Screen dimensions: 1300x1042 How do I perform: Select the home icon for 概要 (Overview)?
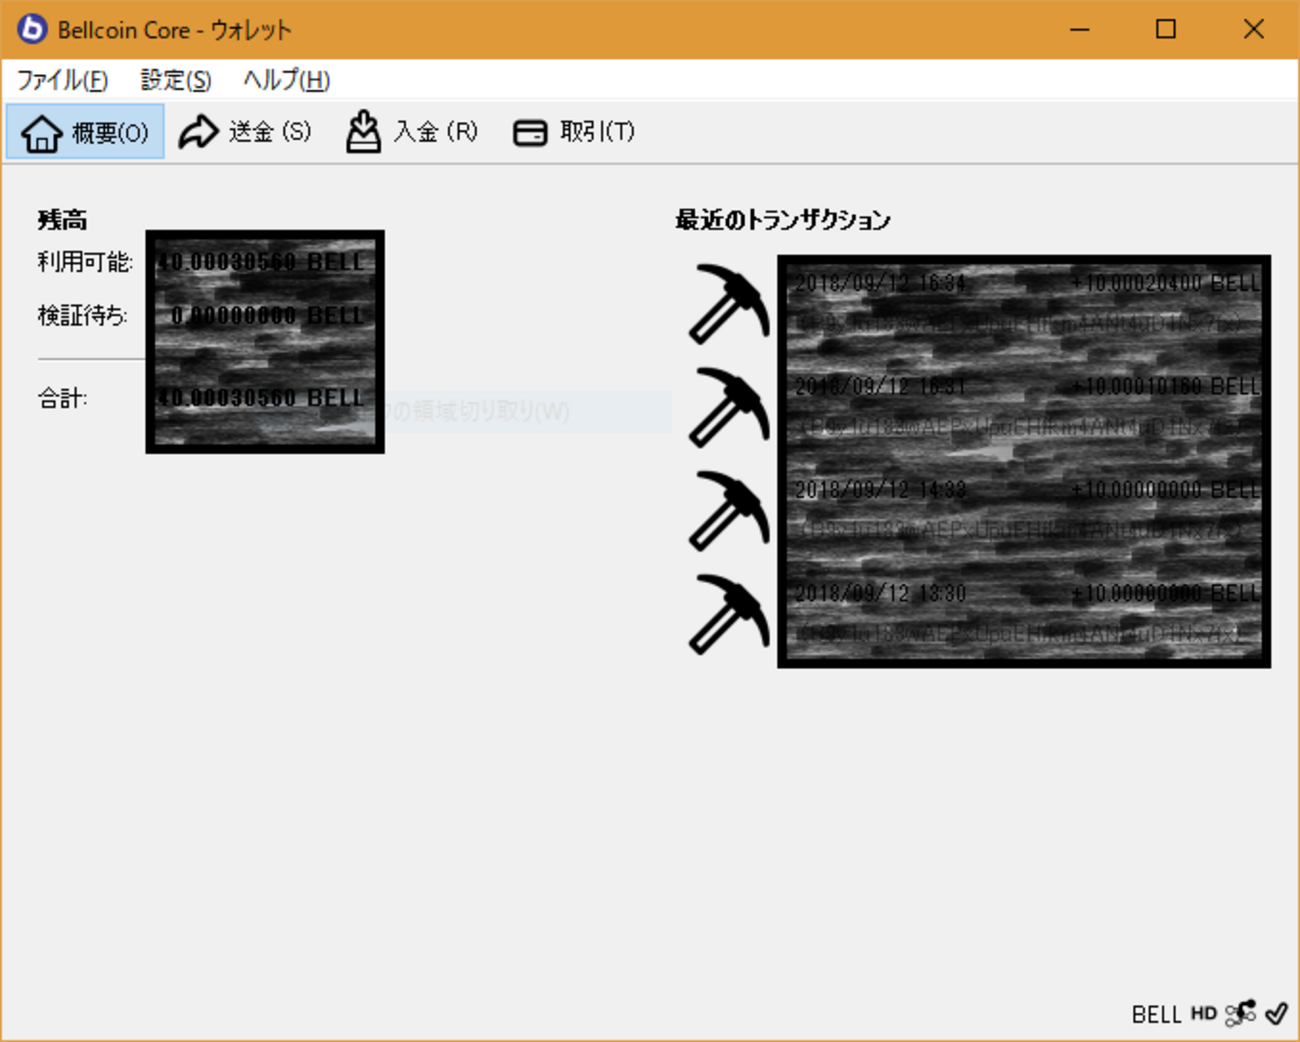click(x=40, y=131)
